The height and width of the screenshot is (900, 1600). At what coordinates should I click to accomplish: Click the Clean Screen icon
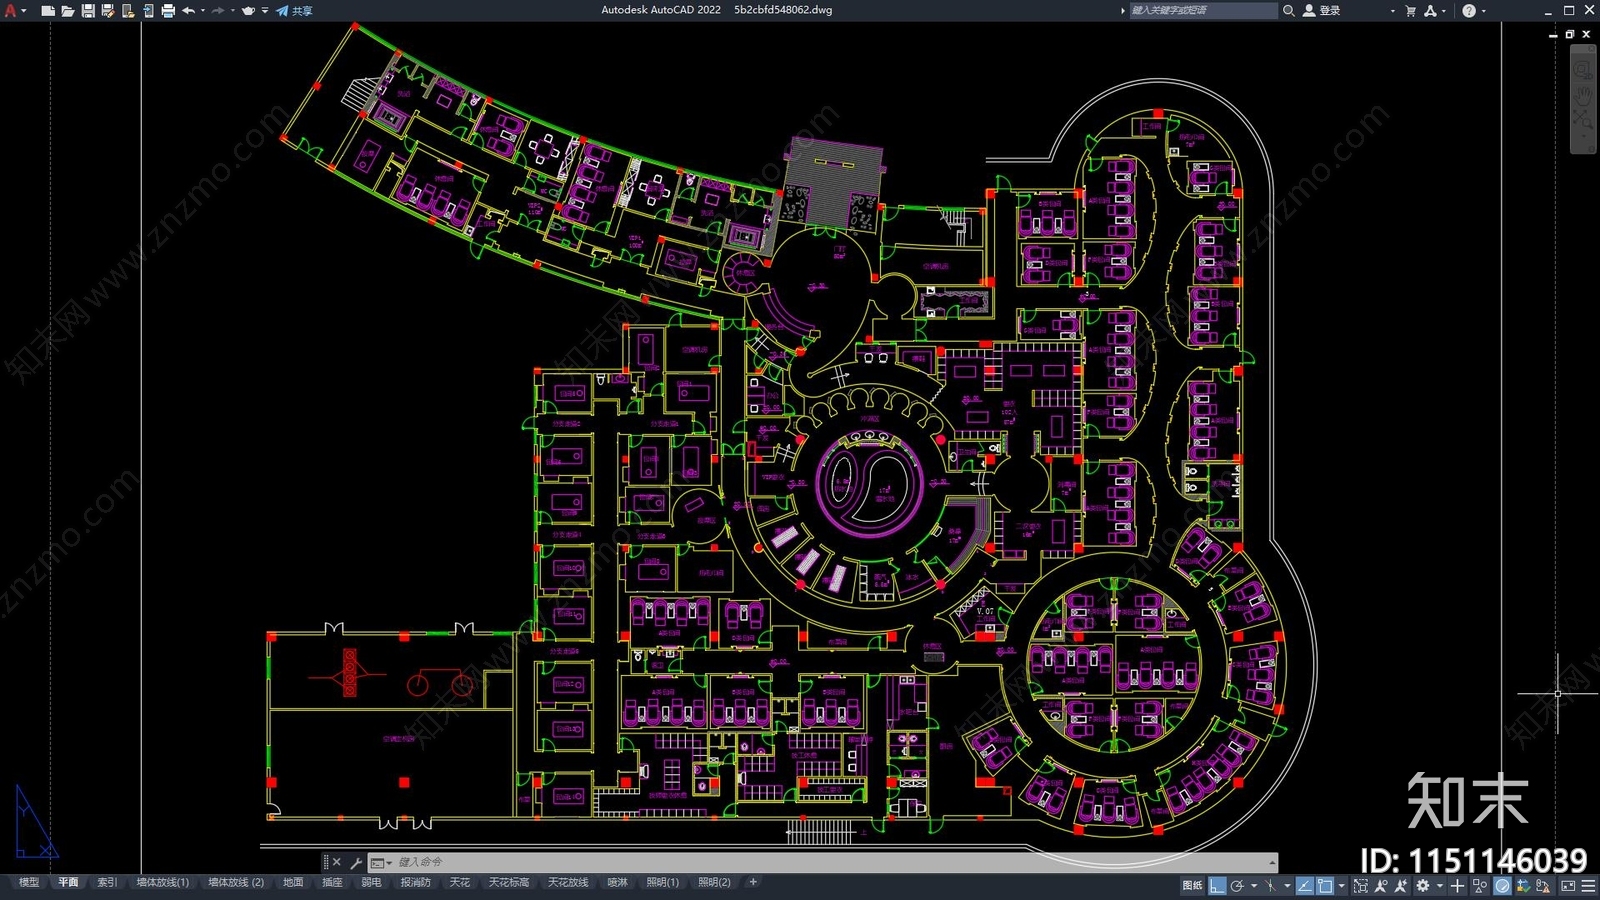point(1568,885)
